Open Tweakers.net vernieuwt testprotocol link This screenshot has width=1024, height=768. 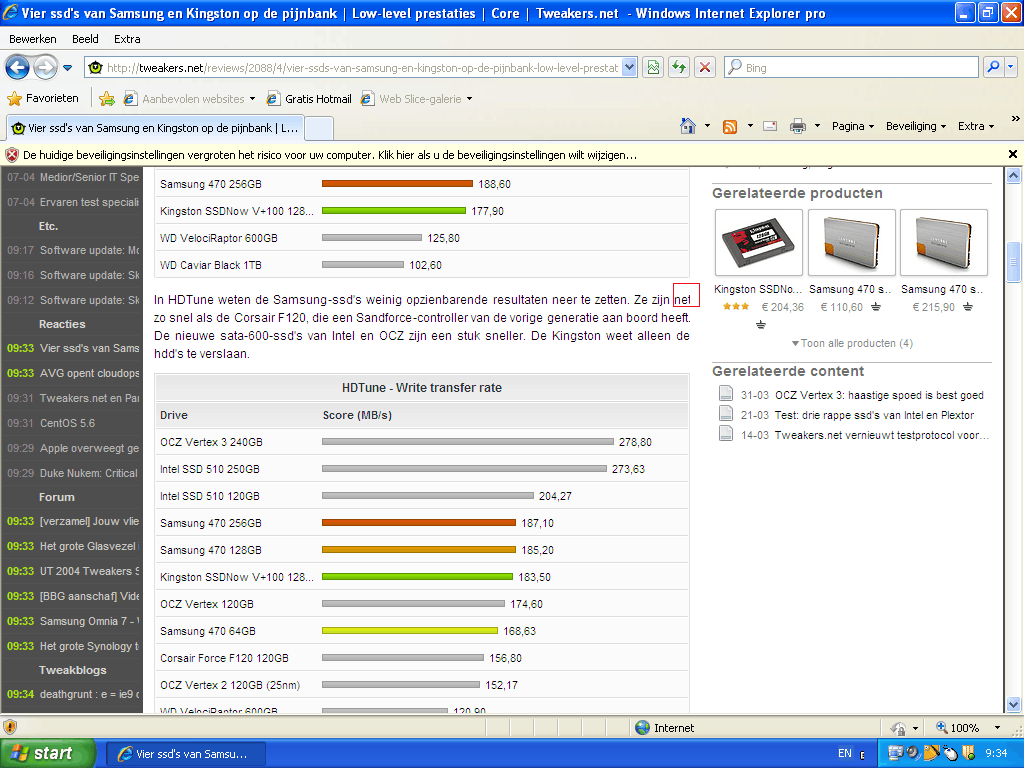882,435
